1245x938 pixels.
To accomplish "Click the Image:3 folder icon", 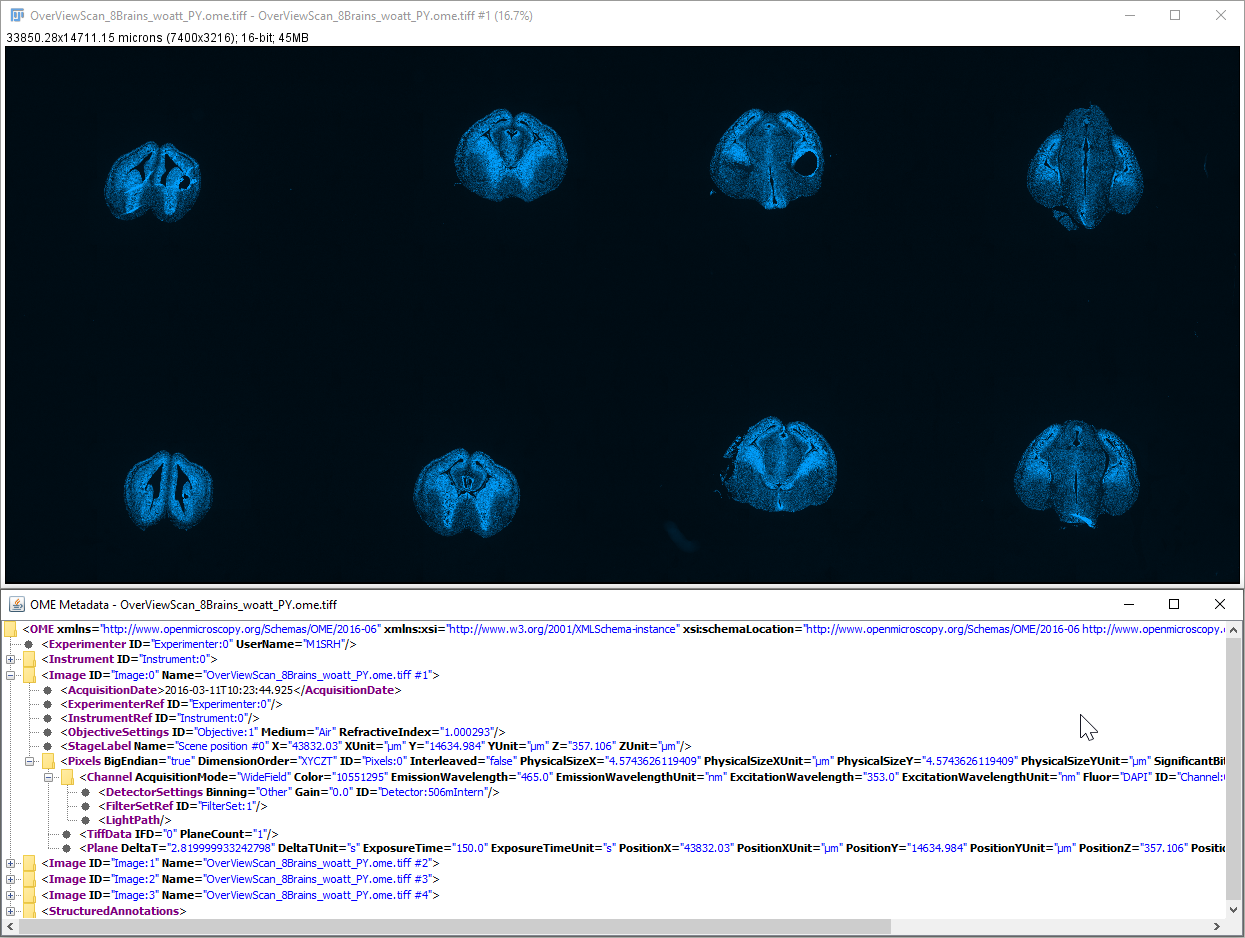I will click(29, 895).
